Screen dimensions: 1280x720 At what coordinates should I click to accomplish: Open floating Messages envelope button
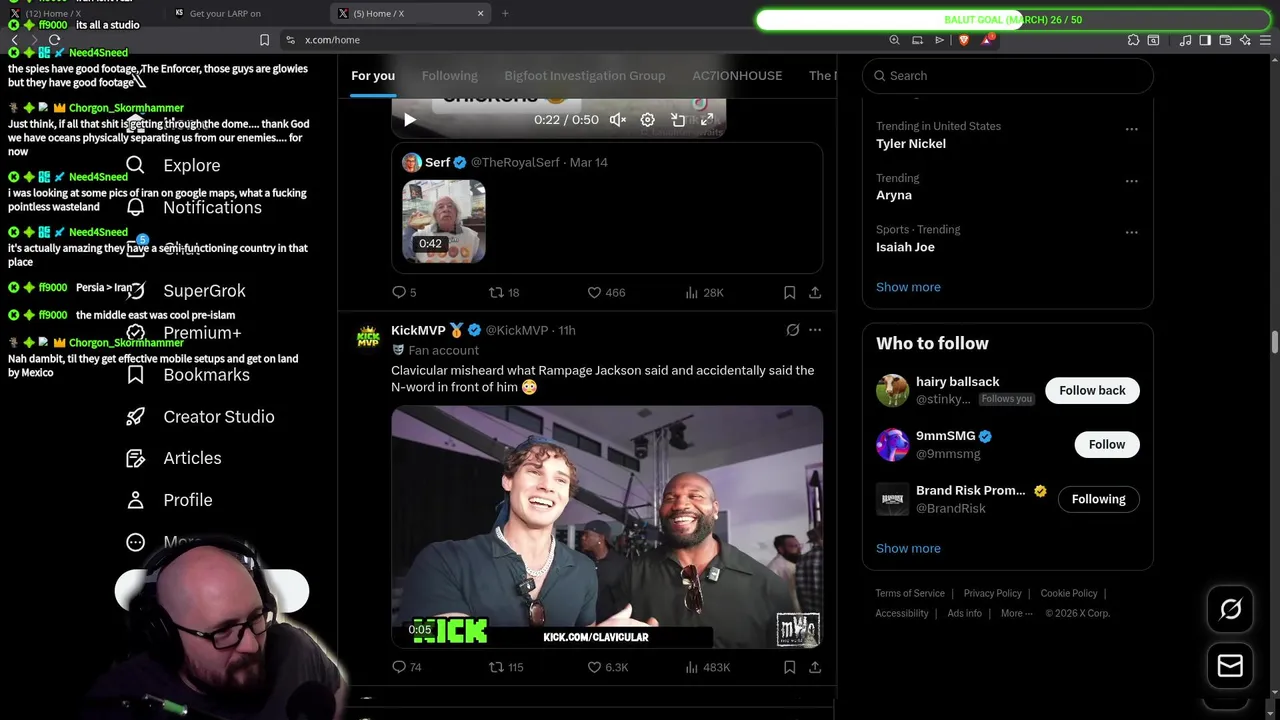click(x=1230, y=666)
